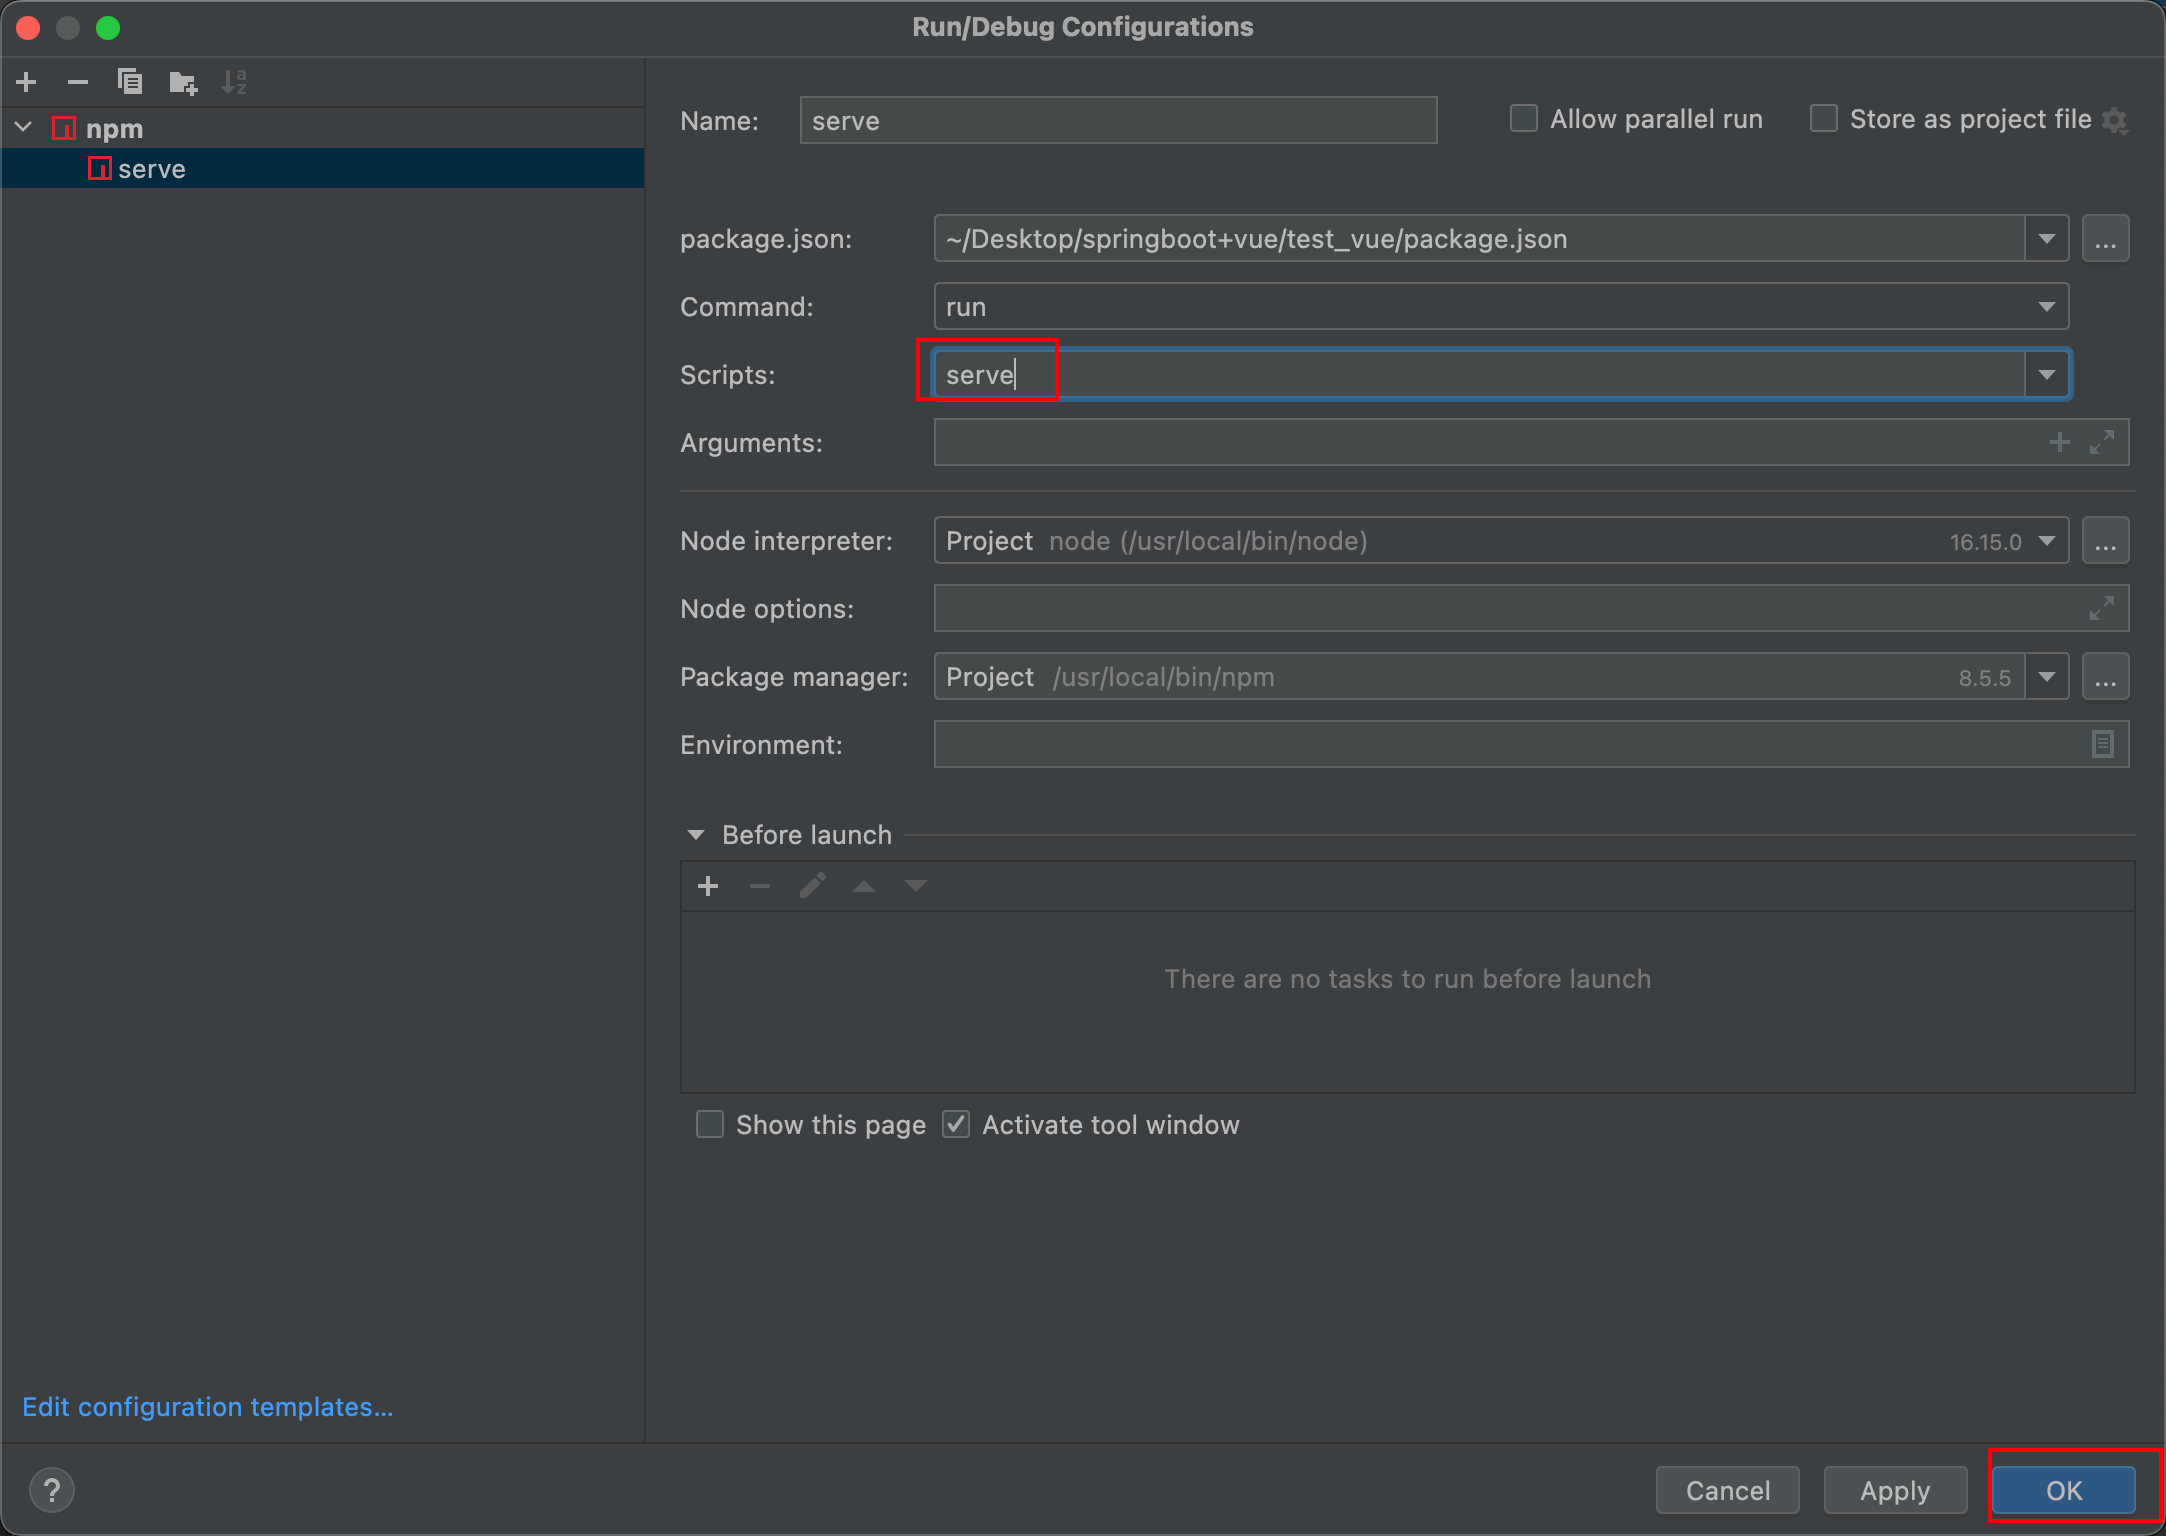This screenshot has height=1536, width=2166.
Task: Browse for the package manager path
Action: [x=2105, y=677]
